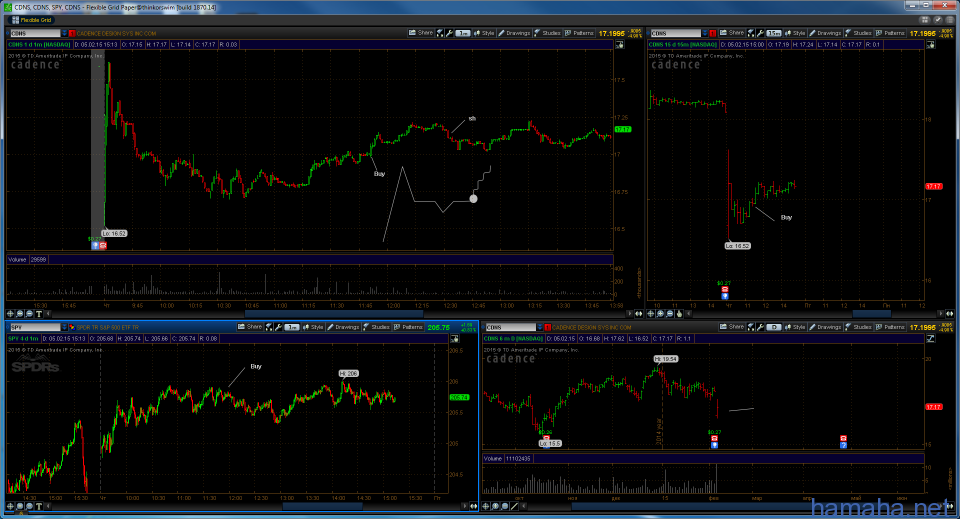Open Share menu in bottom-right daily CDNS chart
Image resolution: width=960 pixels, height=519 pixels.
(732, 327)
